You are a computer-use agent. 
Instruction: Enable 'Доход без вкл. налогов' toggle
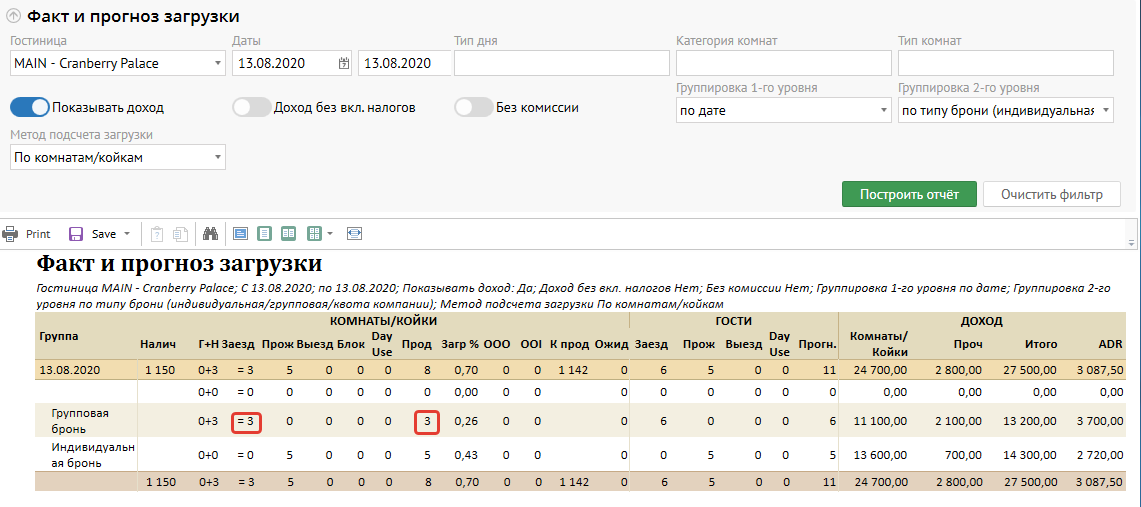[x=251, y=107]
